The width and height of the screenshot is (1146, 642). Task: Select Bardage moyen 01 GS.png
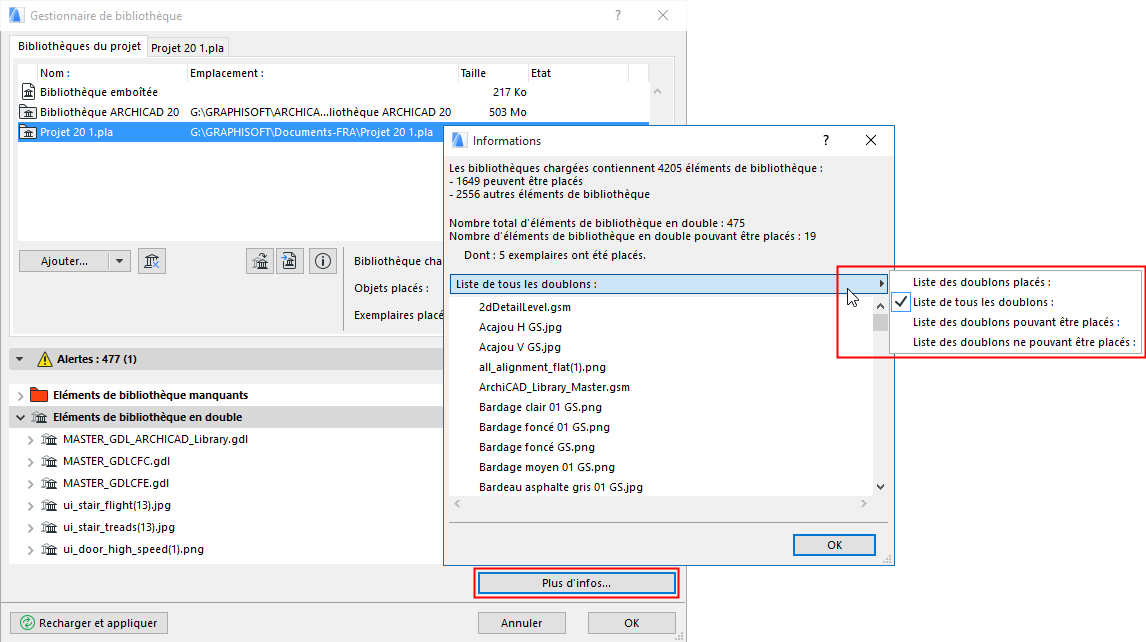click(x=547, y=467)
